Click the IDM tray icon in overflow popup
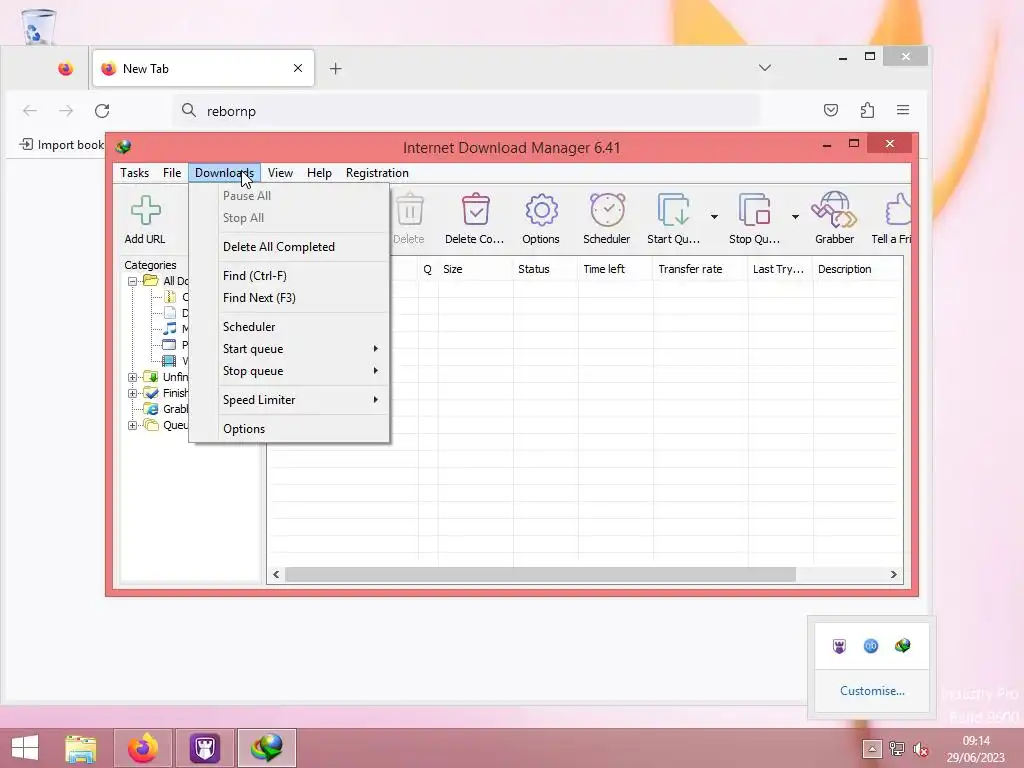This screenshot has height=768, width=1024. [x=903, y=646]
